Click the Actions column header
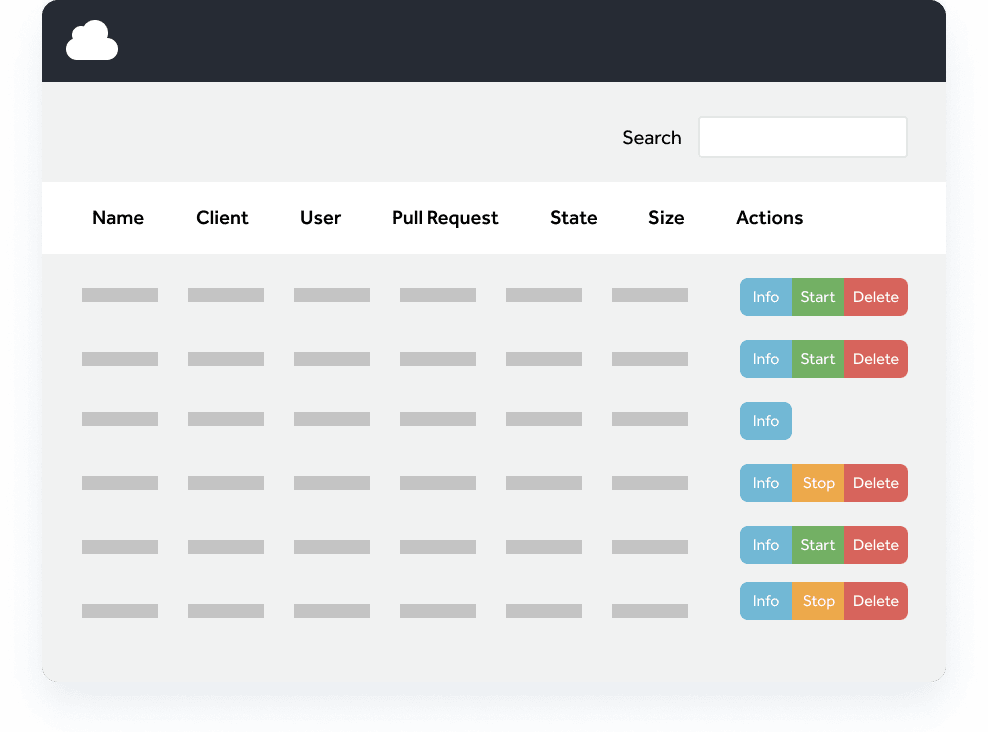 769,217
